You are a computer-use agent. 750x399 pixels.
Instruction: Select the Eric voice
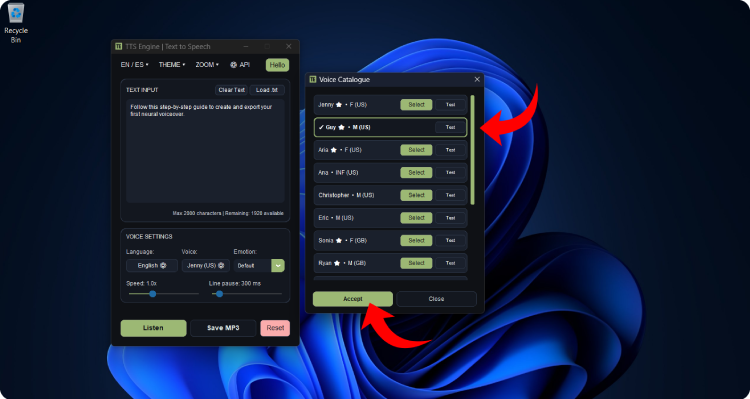click(416, 218)
